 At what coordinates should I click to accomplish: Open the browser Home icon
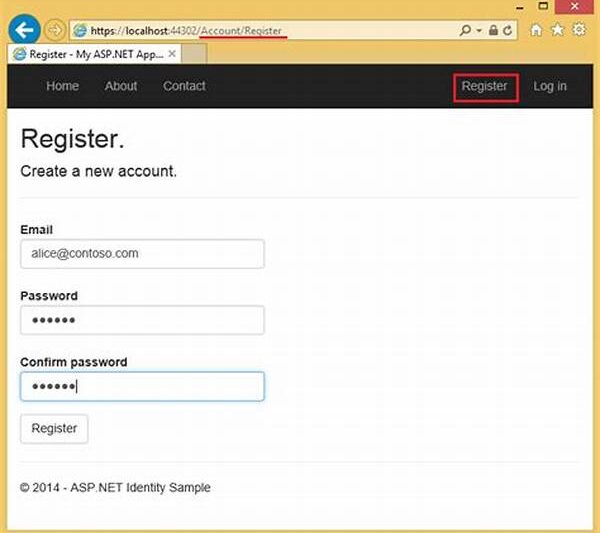click(536, 30)
